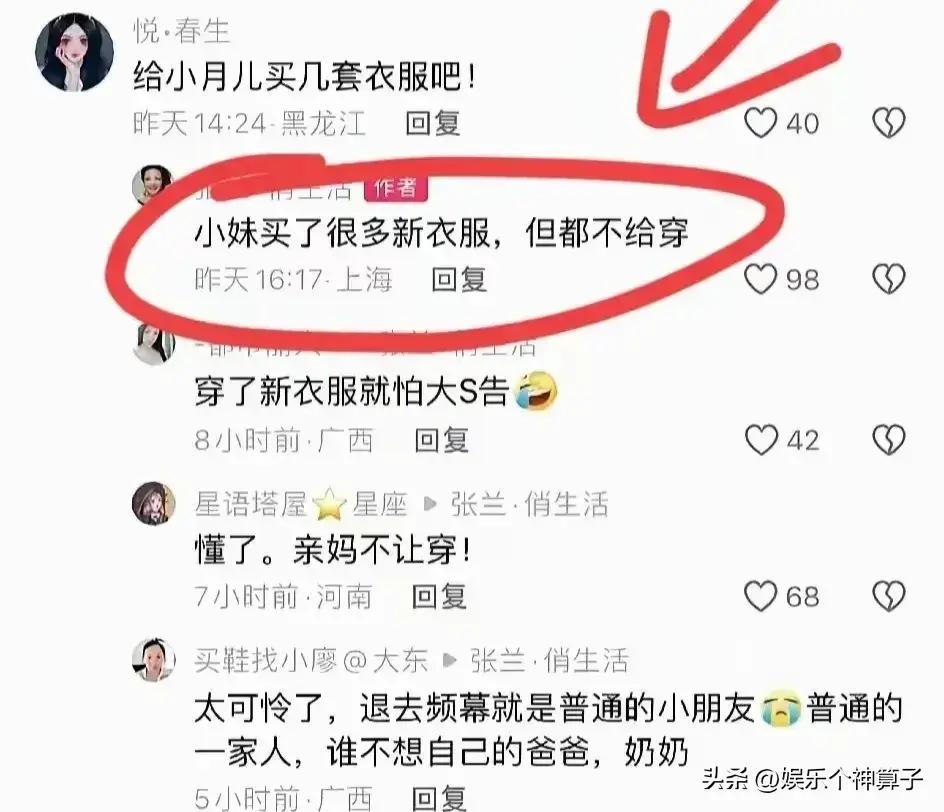Reply to 悦·春生's comment

pyautogui.click(x=433, y=123)
